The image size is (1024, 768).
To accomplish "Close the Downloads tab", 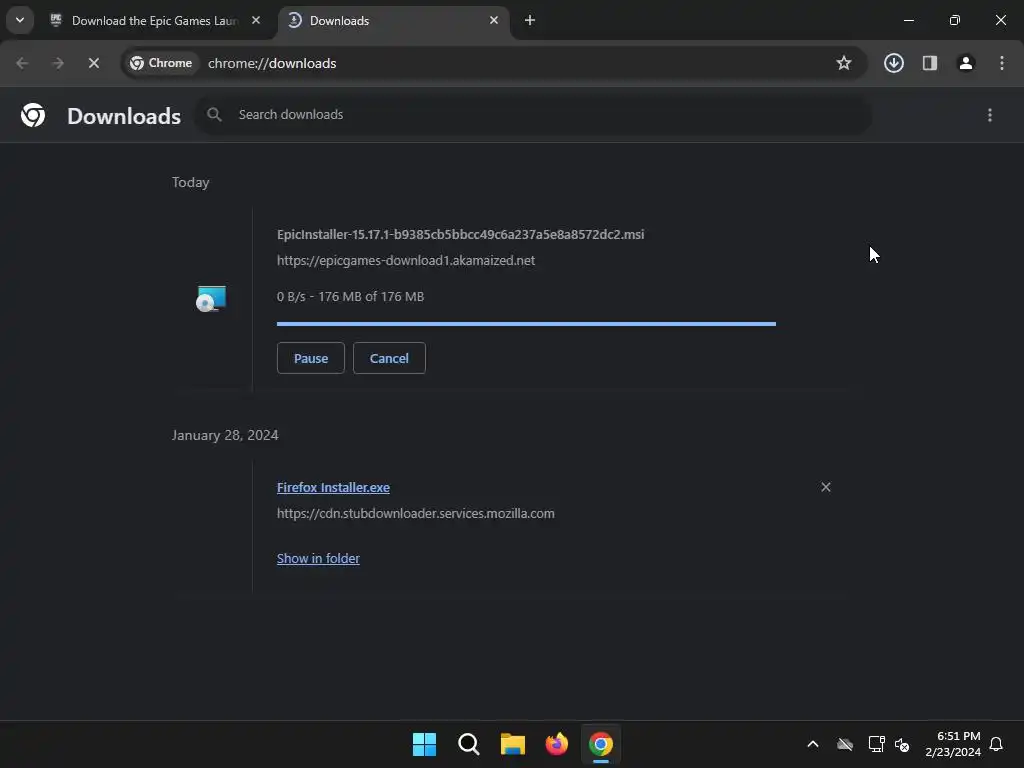I will pos(494,20).
